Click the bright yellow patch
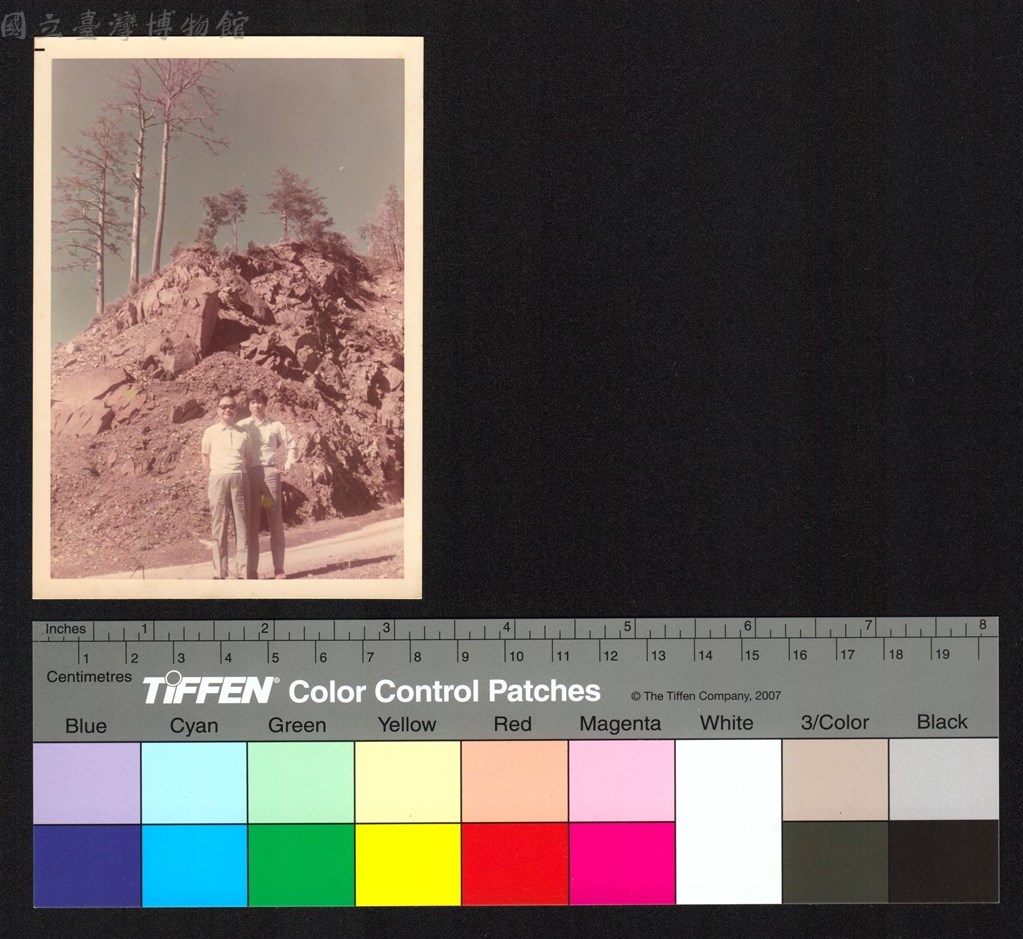1023x939 pixels. [x=408, y=865]
